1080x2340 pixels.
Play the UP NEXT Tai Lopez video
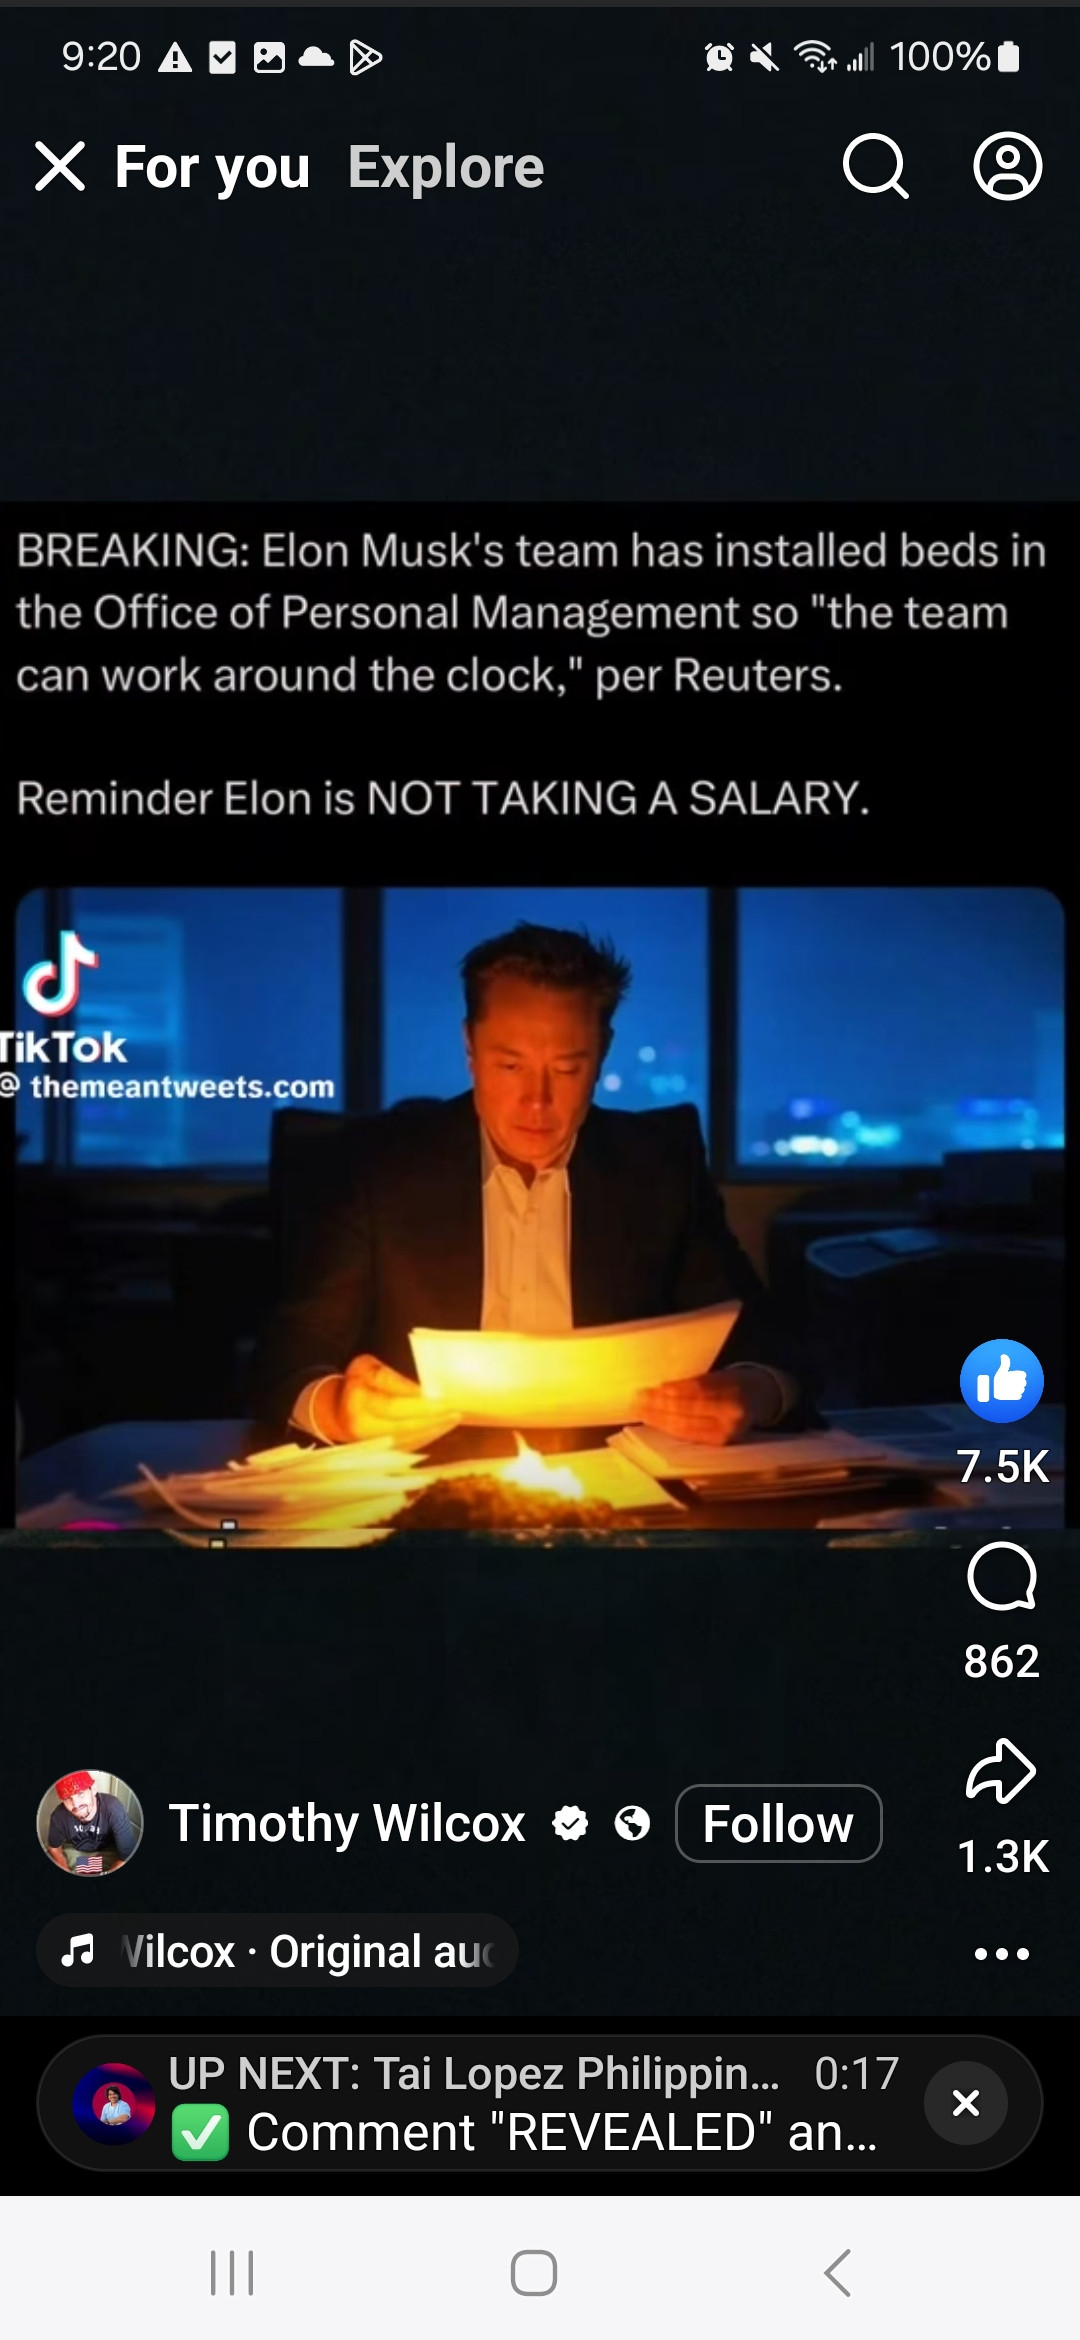(480, 2103)
